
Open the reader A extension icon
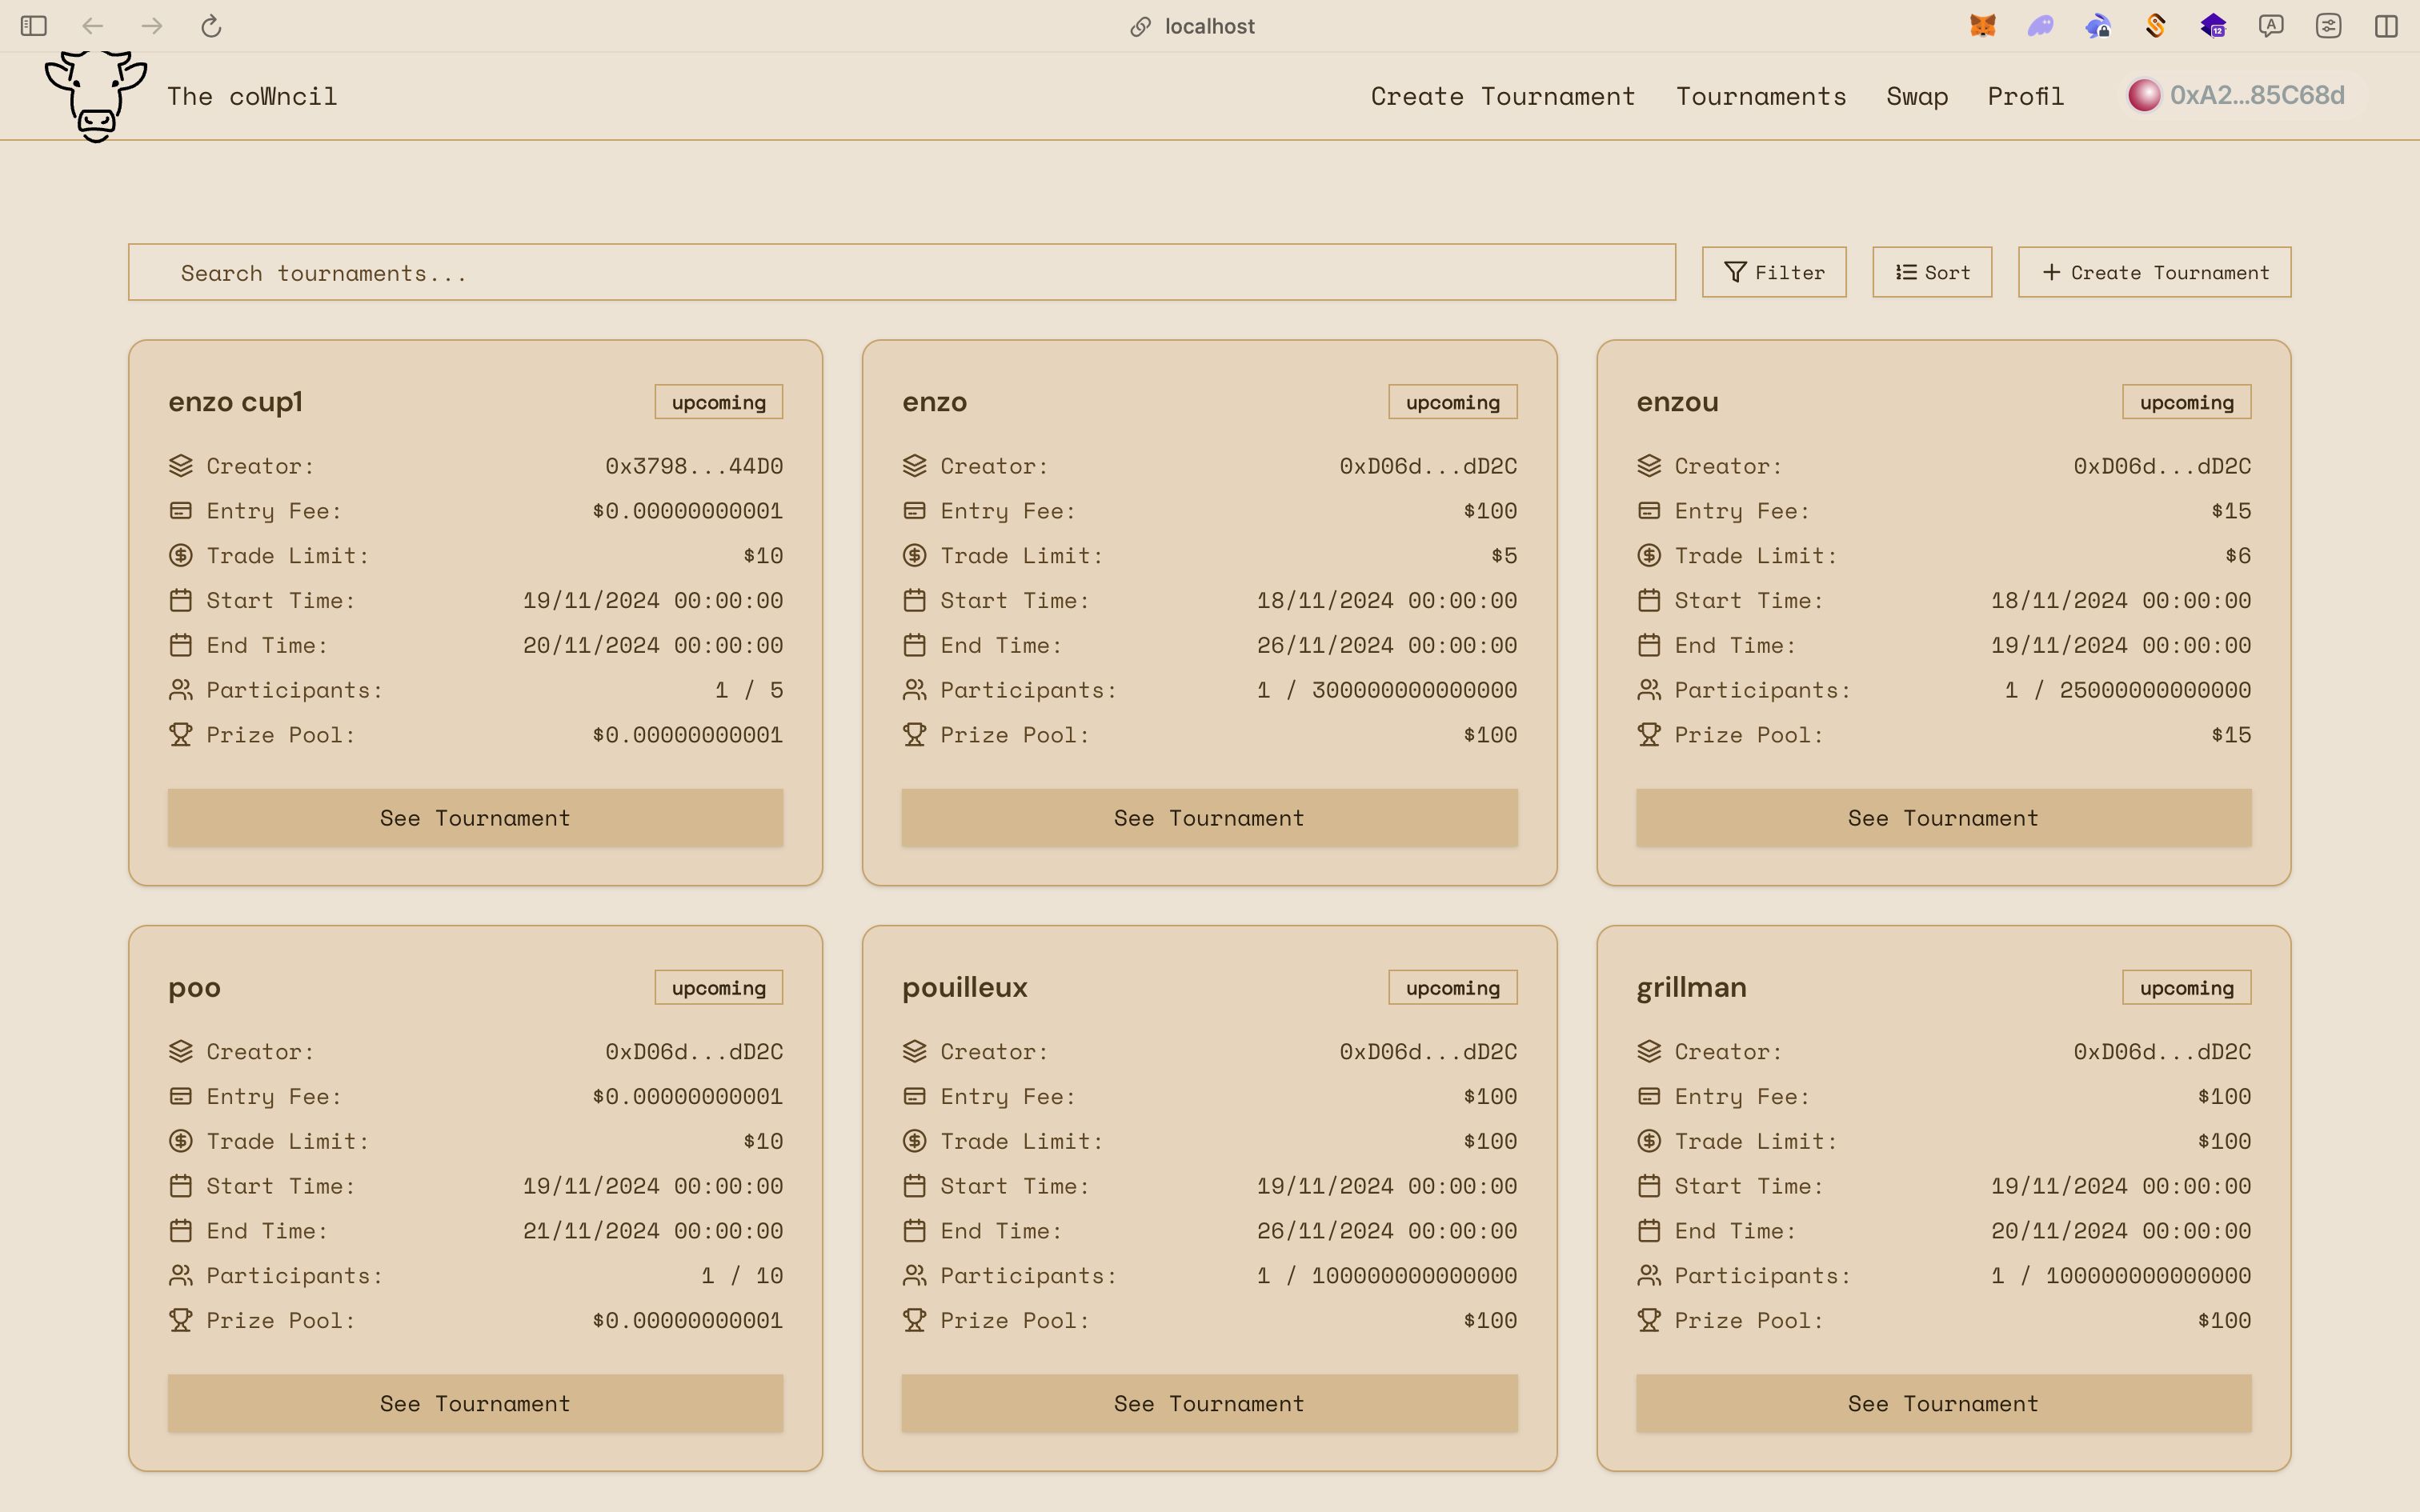tap(2271, 26)
